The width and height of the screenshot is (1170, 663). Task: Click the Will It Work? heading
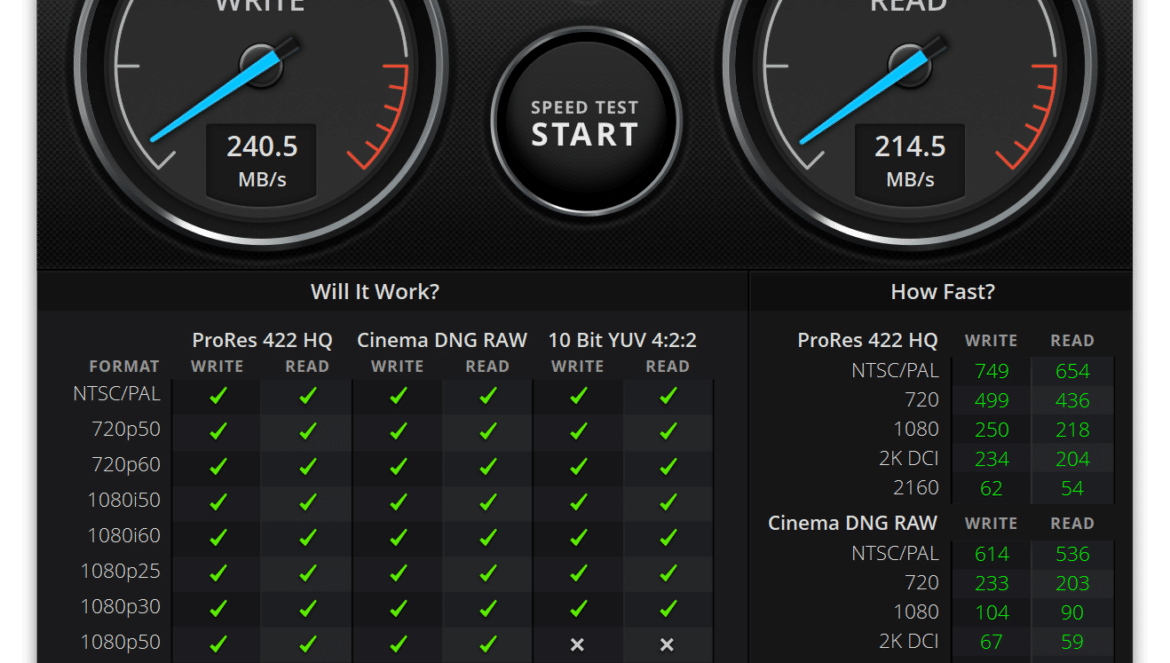tap(375, 292)
